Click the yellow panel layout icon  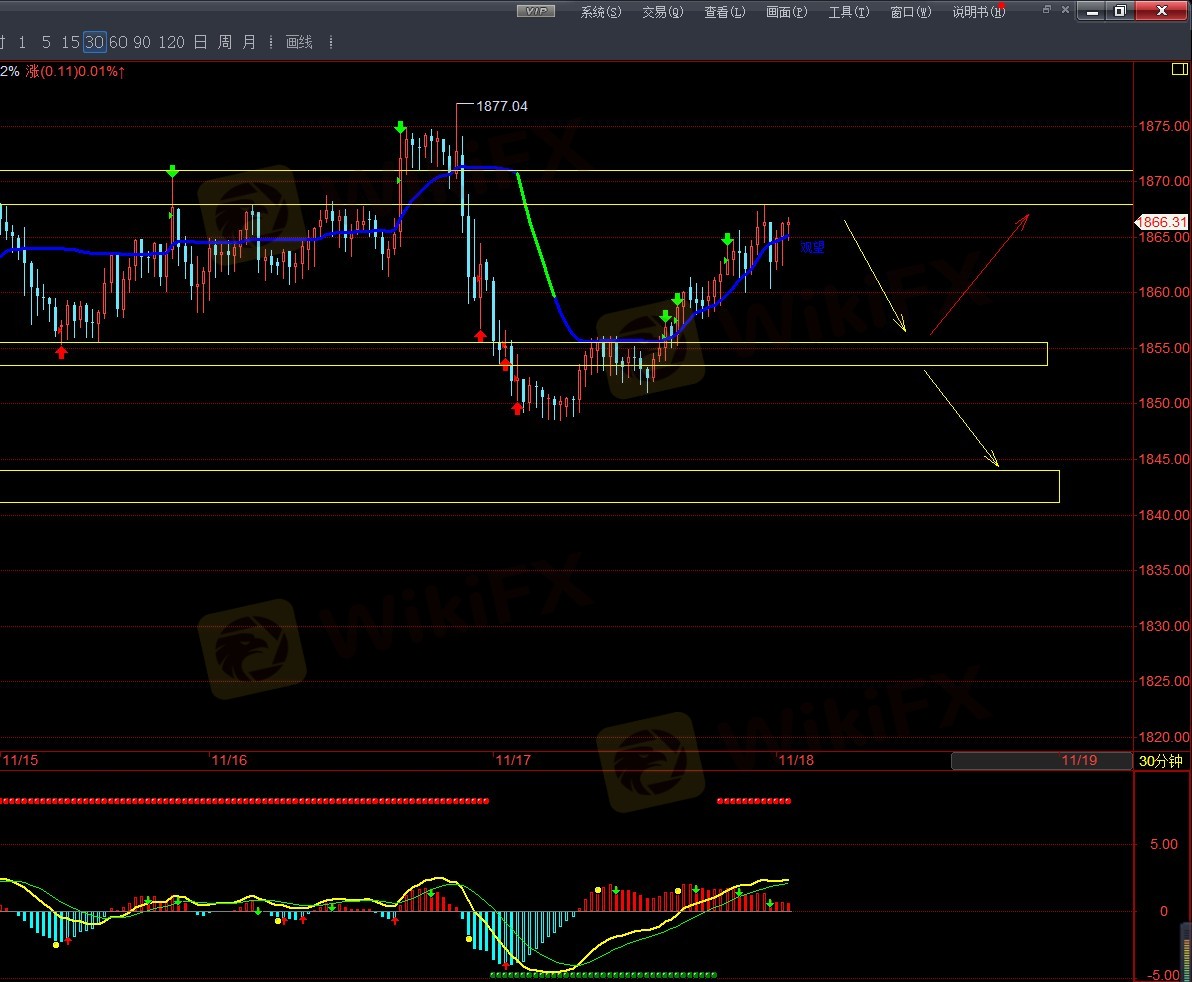(1179, 70)
